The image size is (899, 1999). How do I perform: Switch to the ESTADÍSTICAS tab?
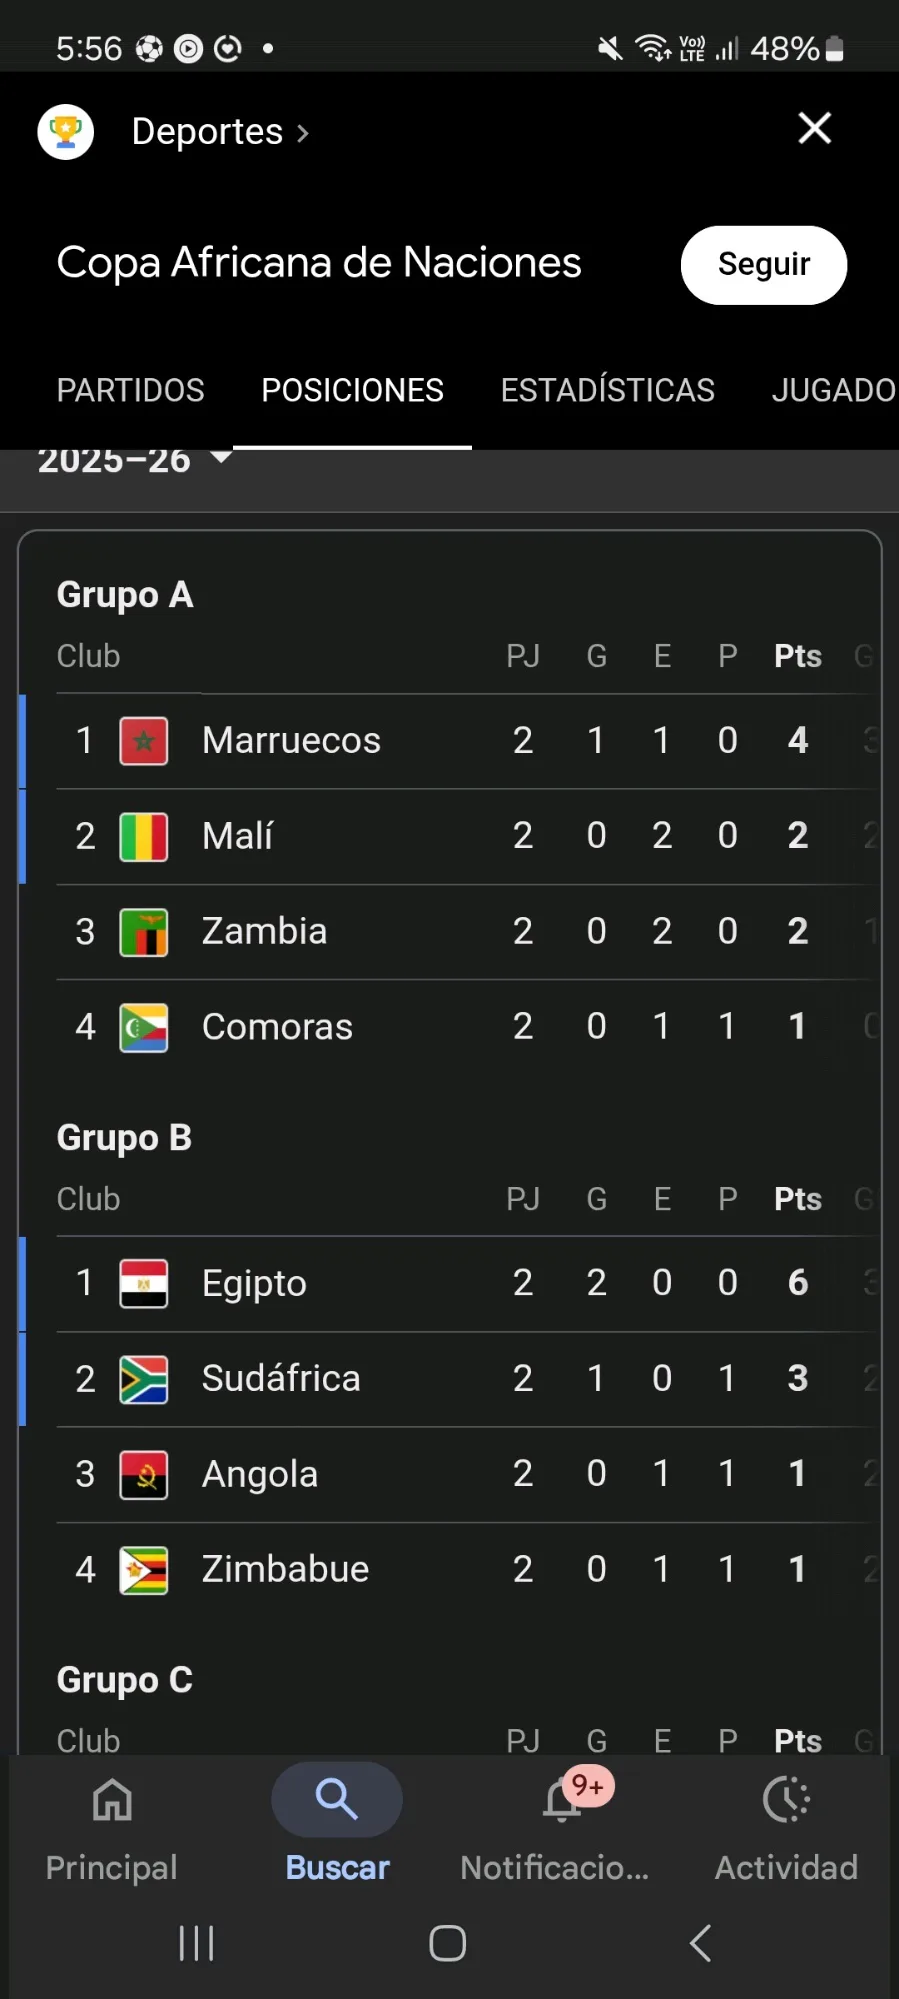(x=607, y=390)
